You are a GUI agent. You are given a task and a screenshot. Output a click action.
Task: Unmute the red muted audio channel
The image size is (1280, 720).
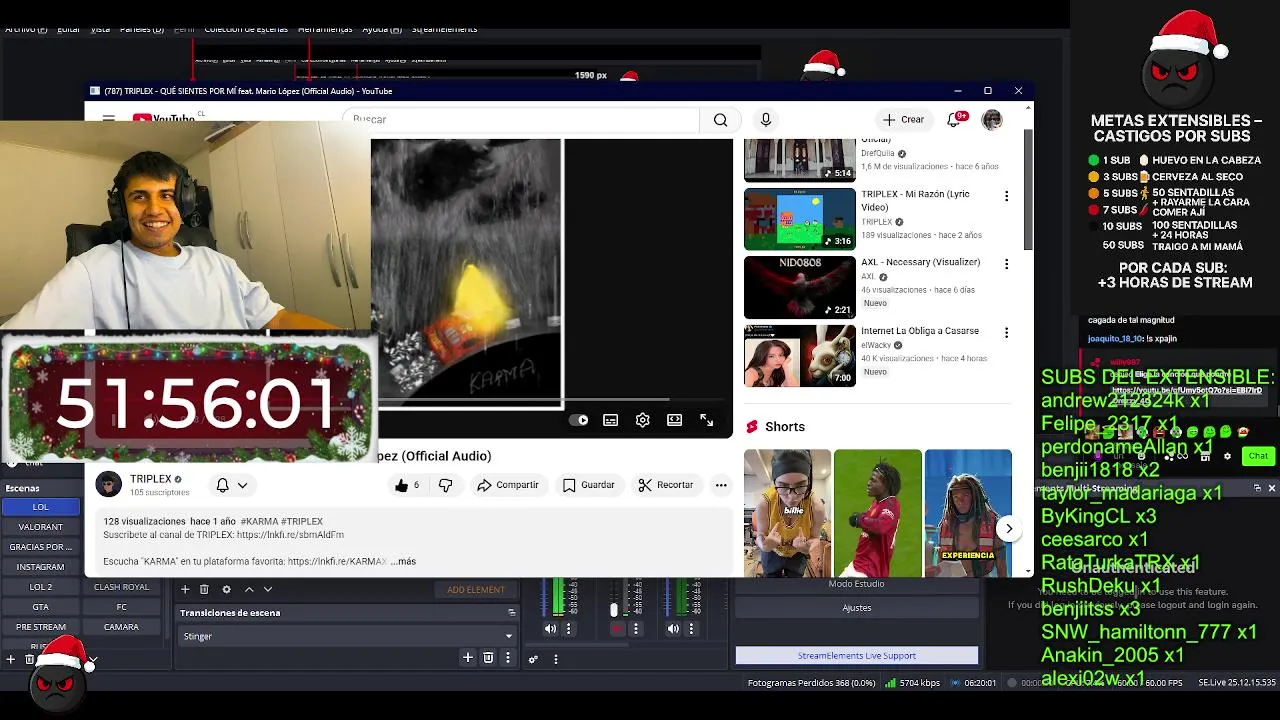pyautogui.click(x=617, y=629)
